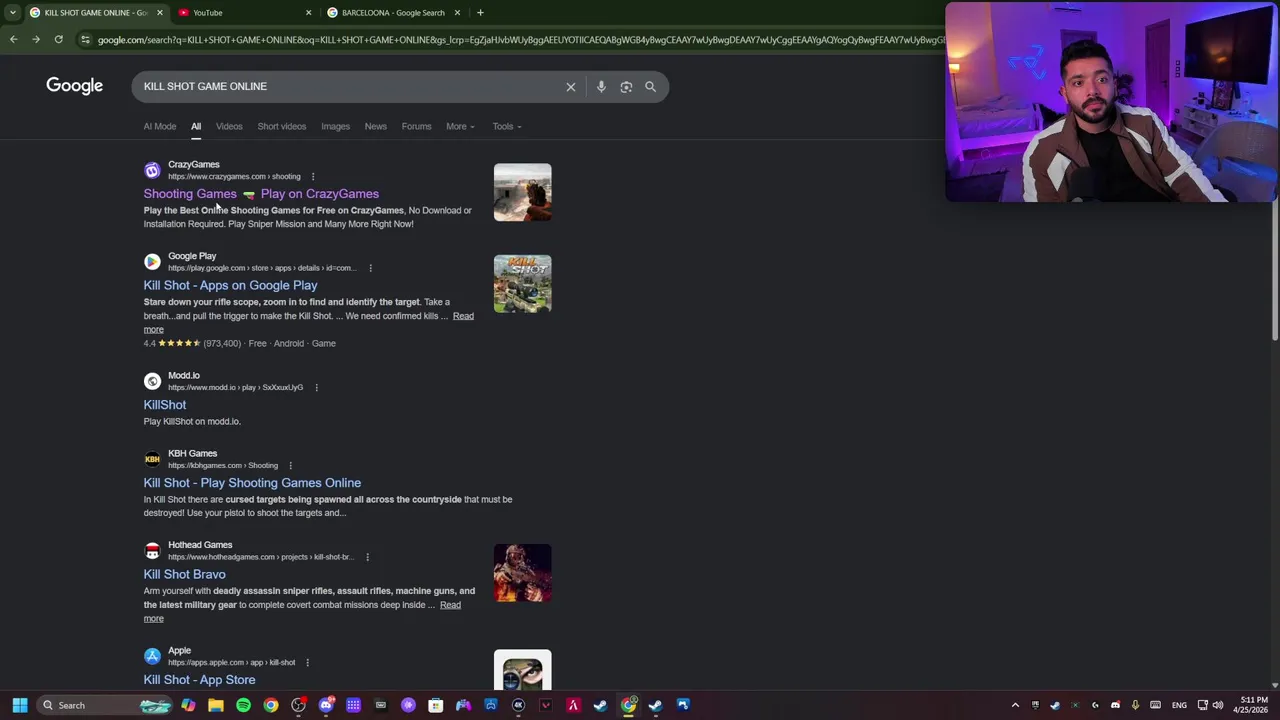Reload the page with refresh icon
This screenshot has width=1280, height=720.
pyautogui.click(x=58, y=40)
